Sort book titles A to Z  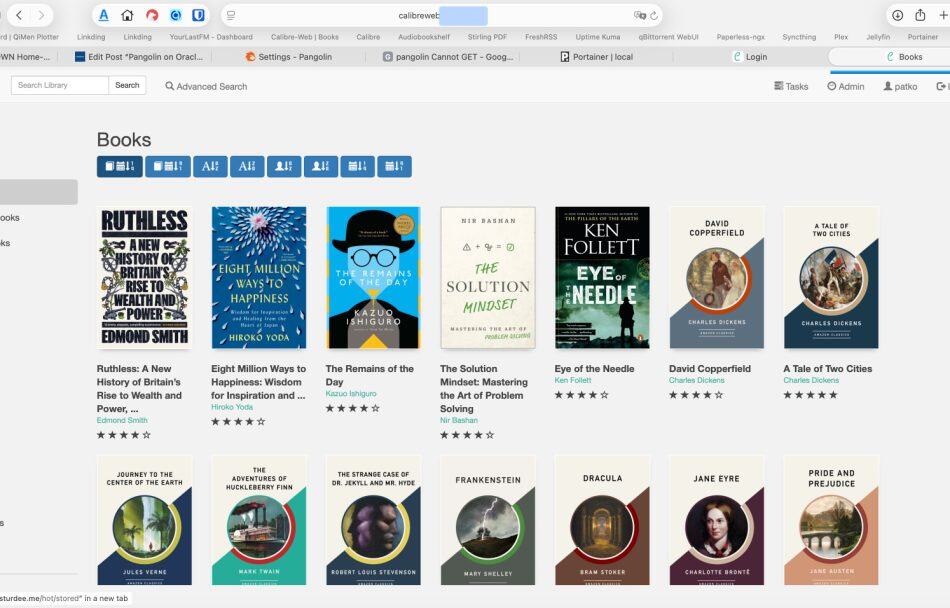(x=209, y=166)
